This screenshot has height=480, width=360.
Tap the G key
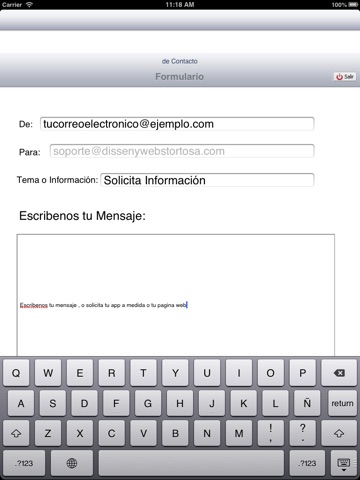point(148,403)
